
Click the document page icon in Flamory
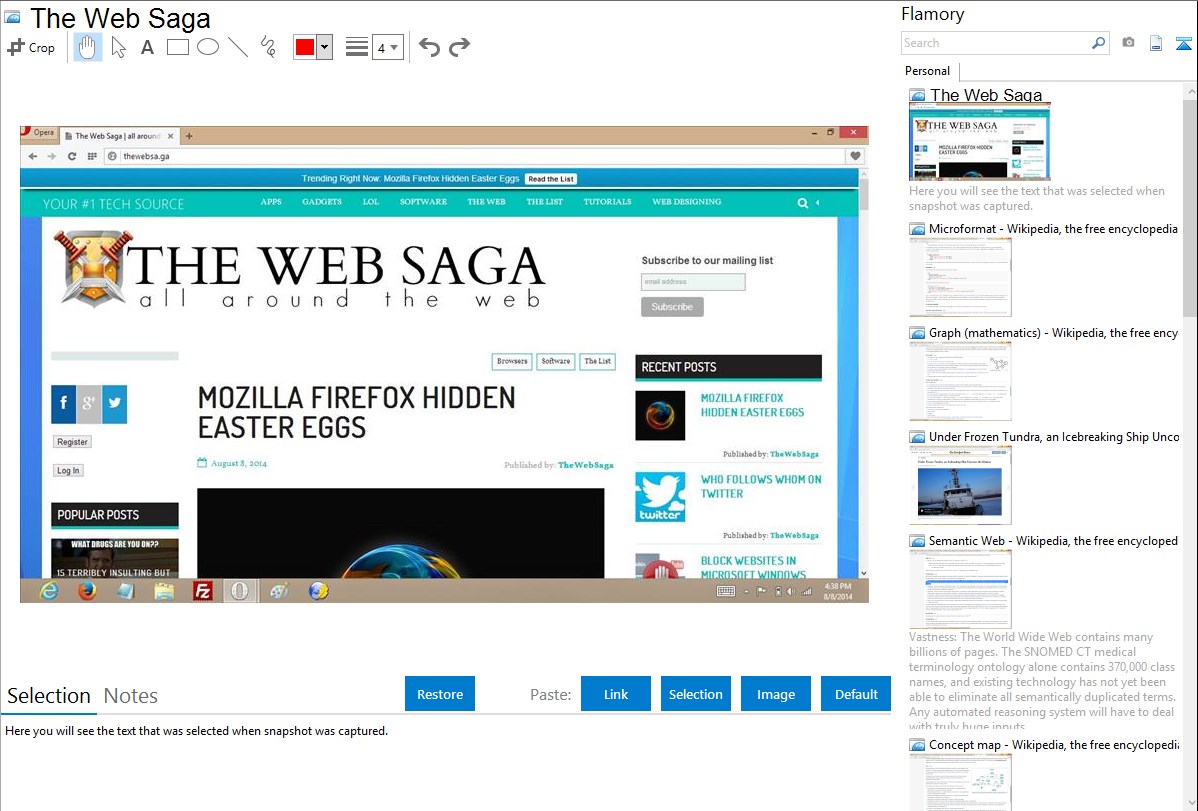(x=1156, y=43)
